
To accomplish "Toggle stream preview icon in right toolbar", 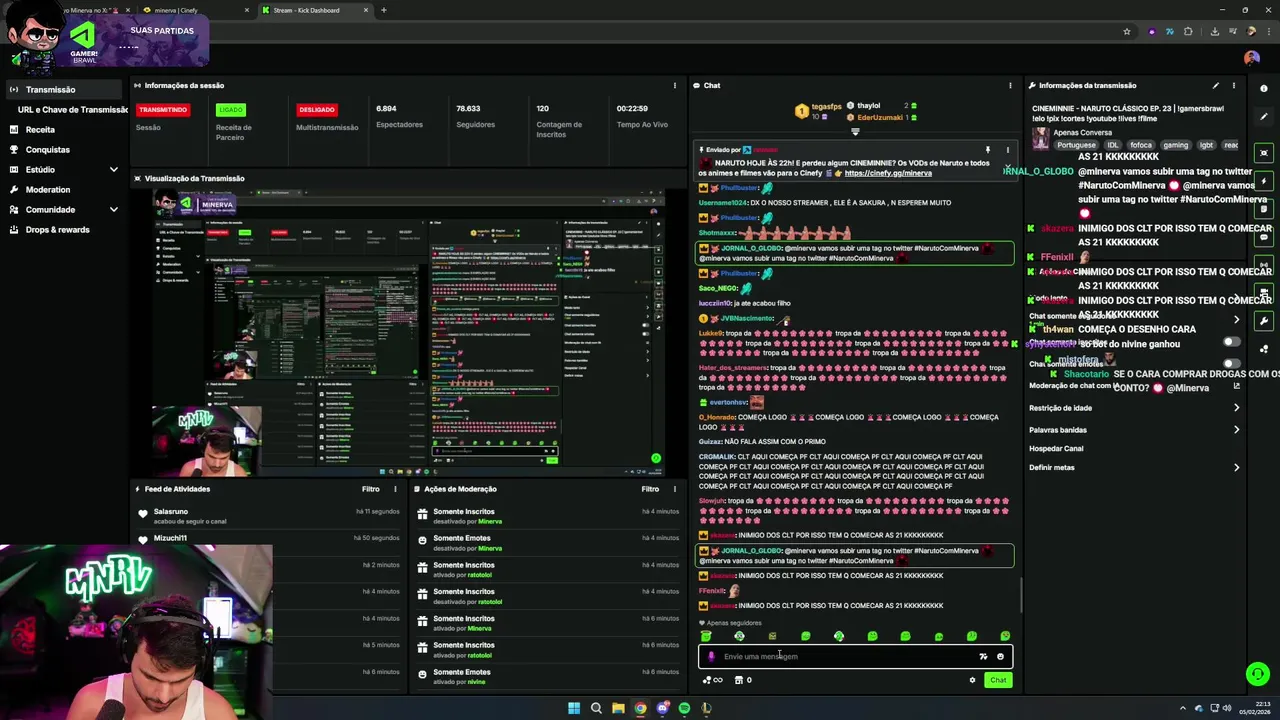I will (1264, 153).
